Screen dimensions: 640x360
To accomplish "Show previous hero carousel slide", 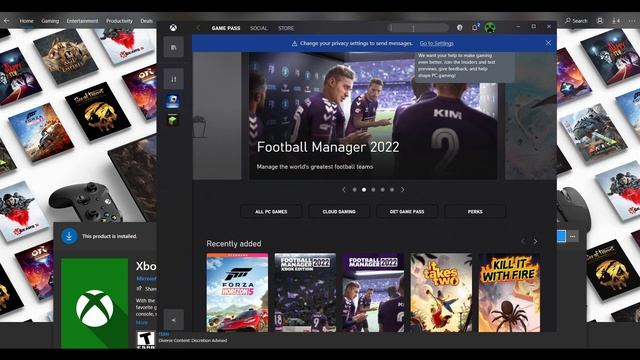I will (344, 189).
